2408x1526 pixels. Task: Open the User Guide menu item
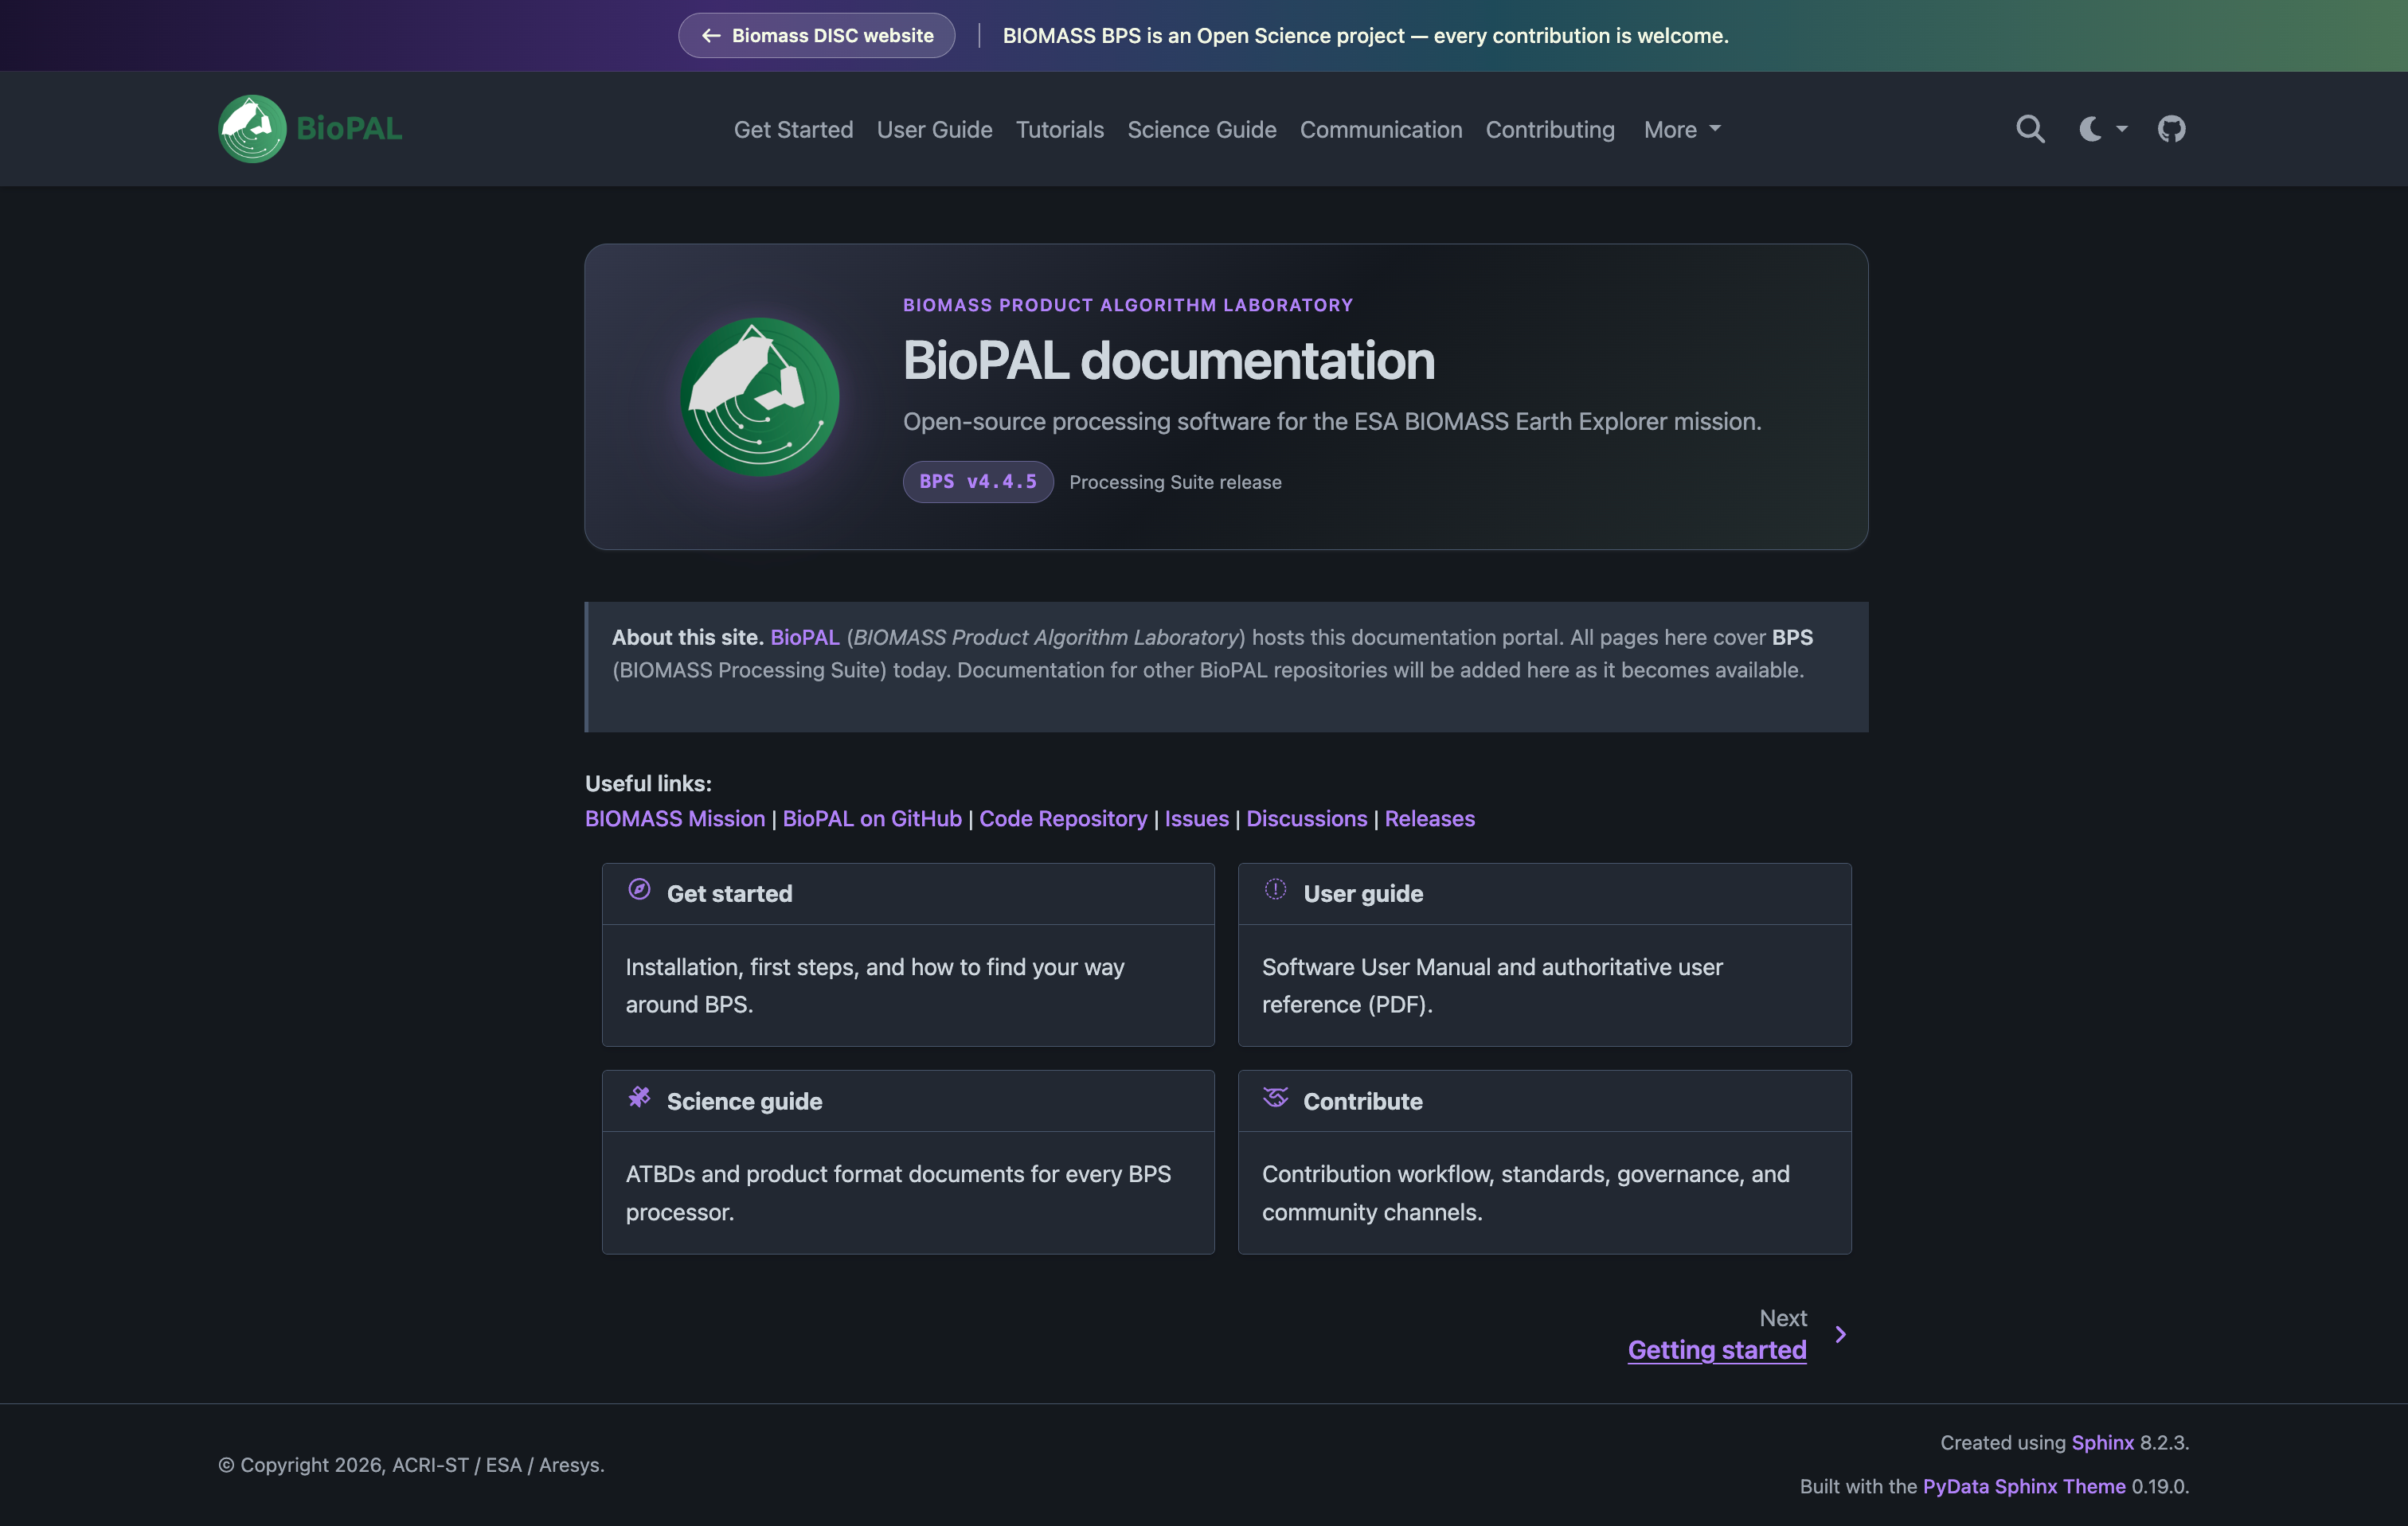(x=934, y=130)
